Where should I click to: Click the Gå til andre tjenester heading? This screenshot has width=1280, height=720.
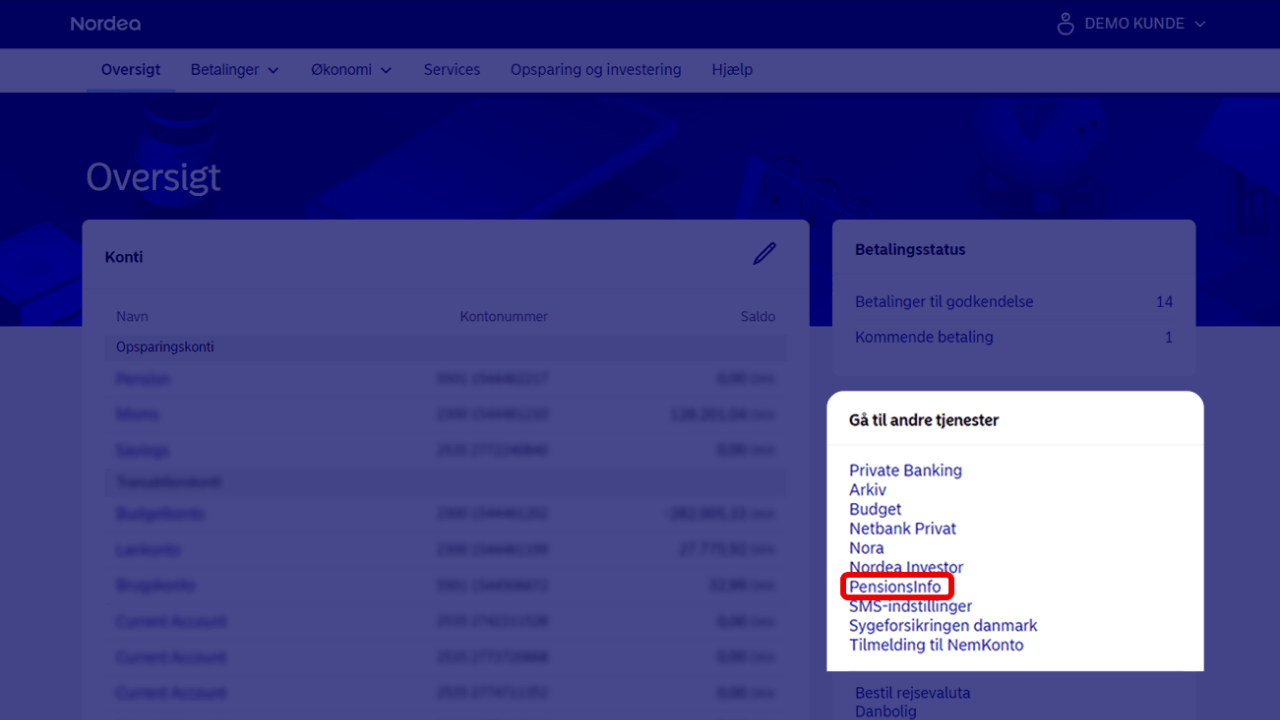(x=924, y=421)
